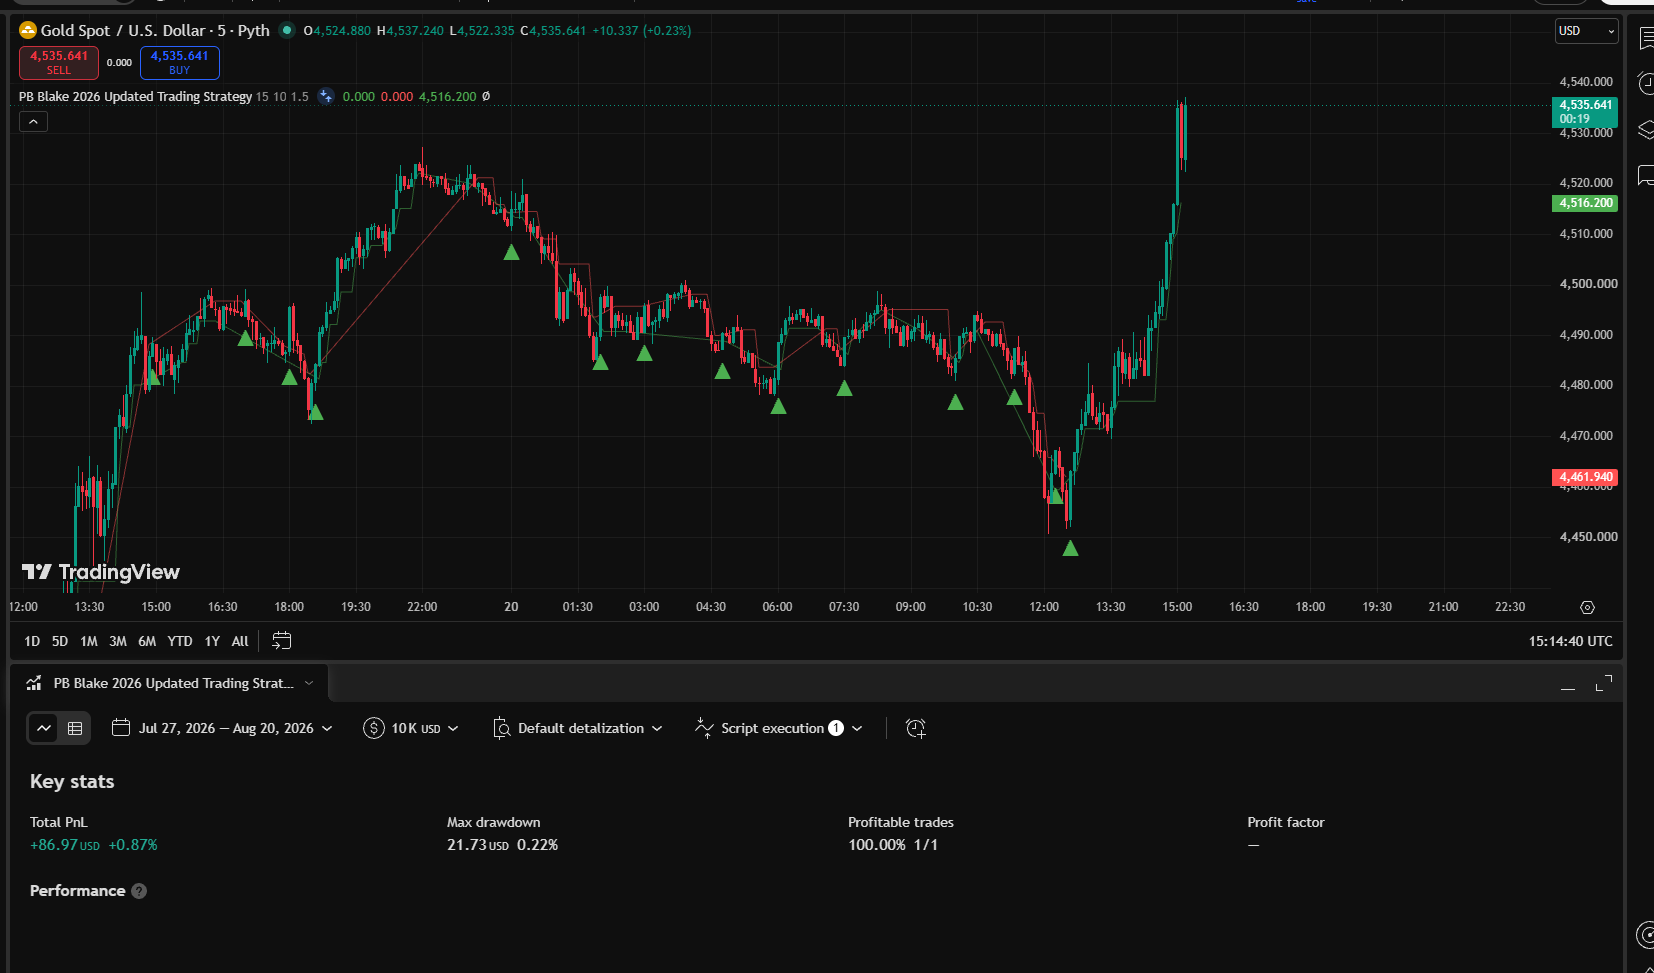
Task: Click the 12:00 label right of 10:30
Action: pos(1044,607)
